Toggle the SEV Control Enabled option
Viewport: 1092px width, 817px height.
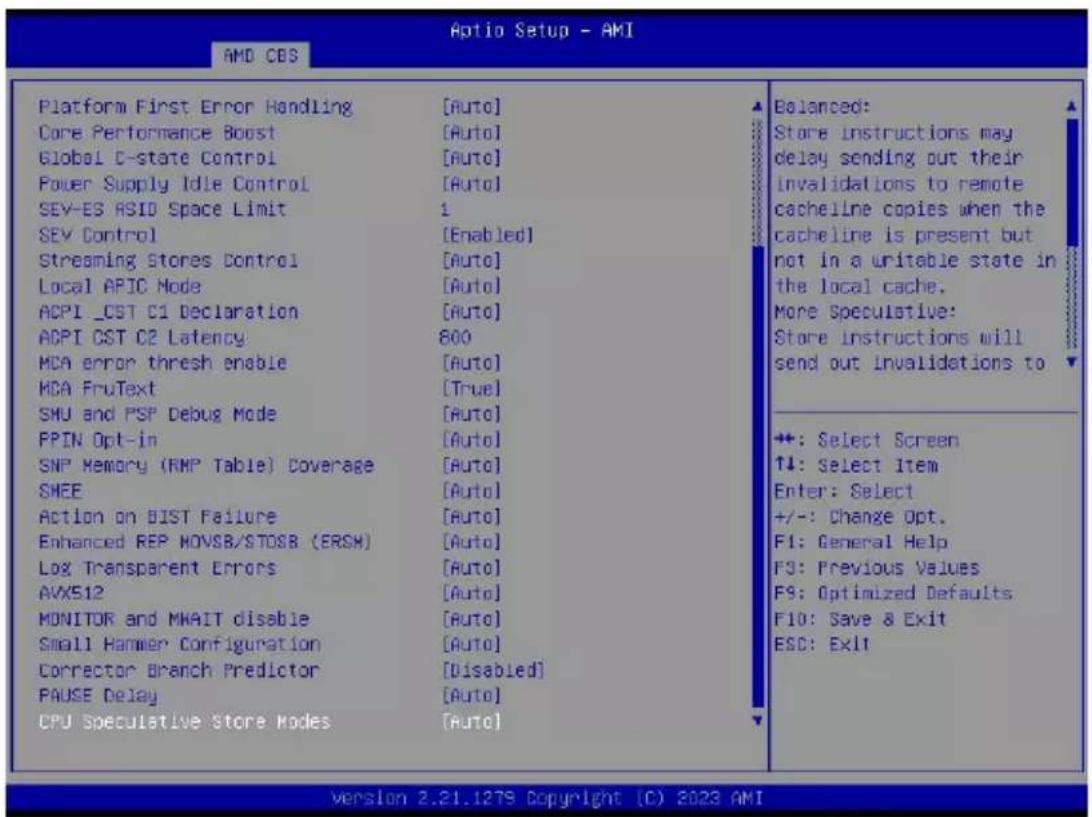(x=488, y=235)
